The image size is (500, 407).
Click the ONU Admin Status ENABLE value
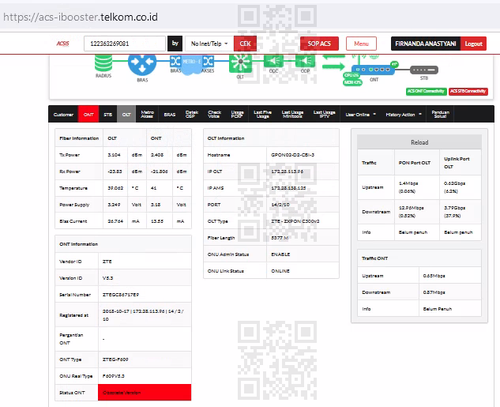(281, 254)
